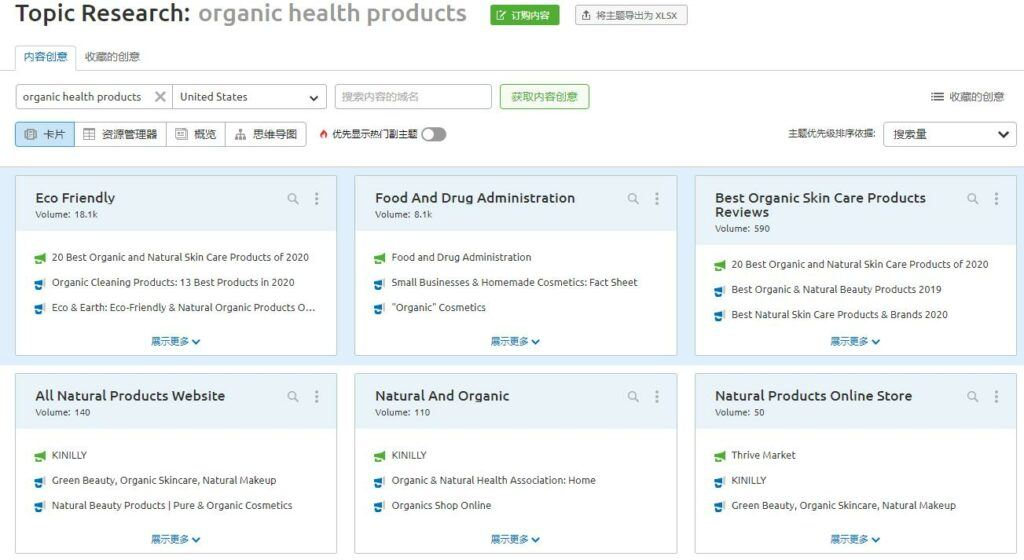This screenshot has height=560, width=1024.
Task: Click Natural And Organic card title
Action: [442, 396]
